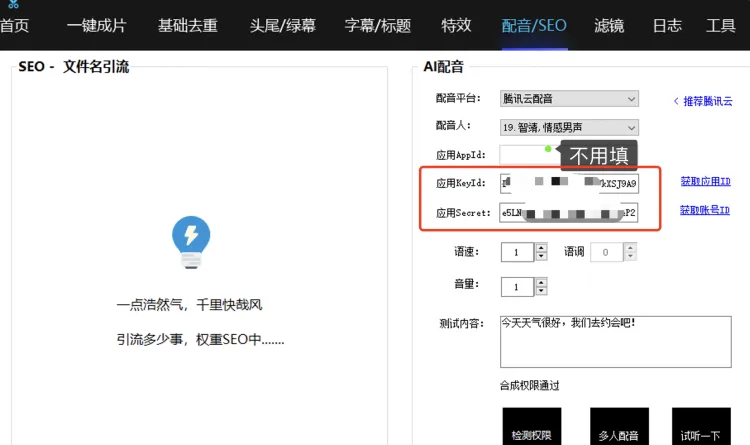
Task: Go to the 头尾/绿幕 tab
Action: [x=283, y=25]
